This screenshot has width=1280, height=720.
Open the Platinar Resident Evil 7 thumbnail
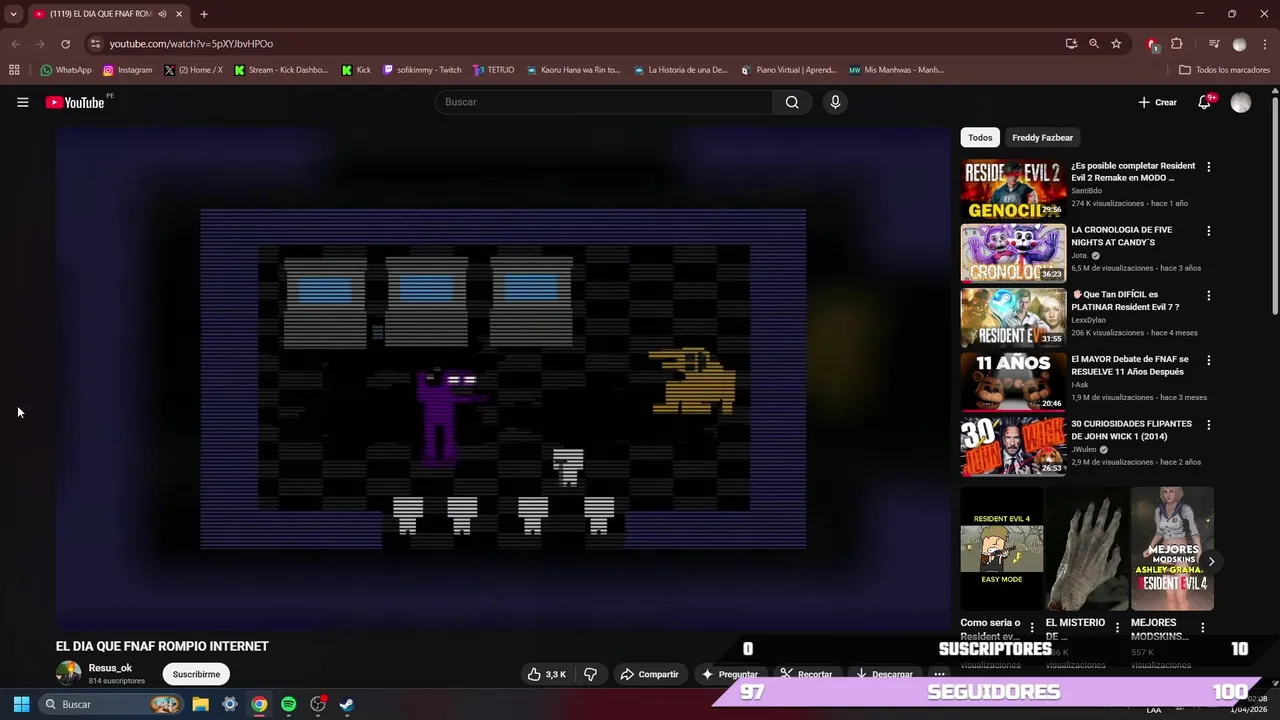[1013, 318]
